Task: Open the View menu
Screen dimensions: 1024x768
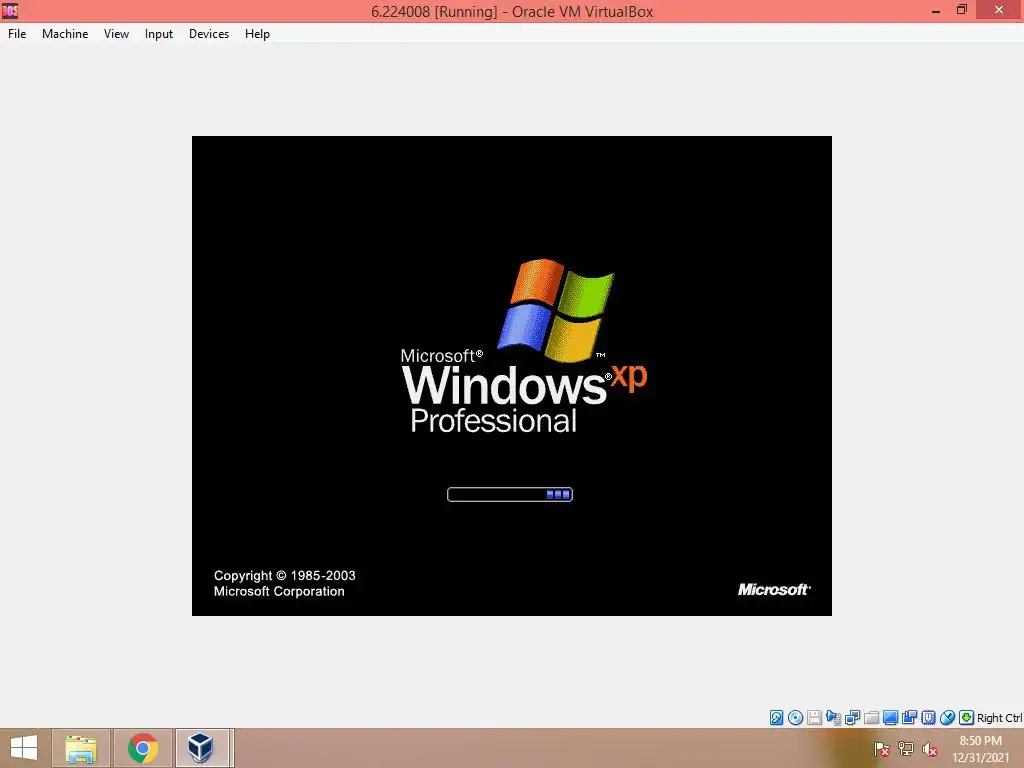Action: [116, 34]
